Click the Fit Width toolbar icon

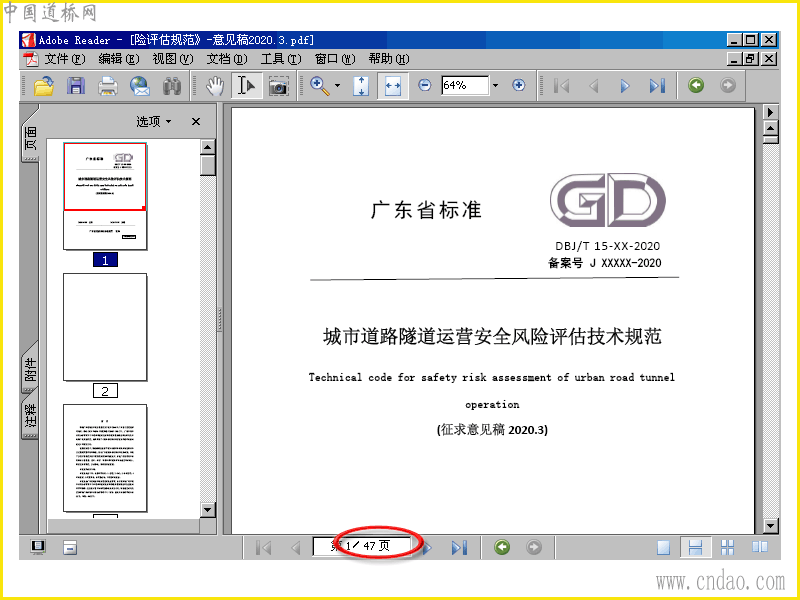point(392,86)
